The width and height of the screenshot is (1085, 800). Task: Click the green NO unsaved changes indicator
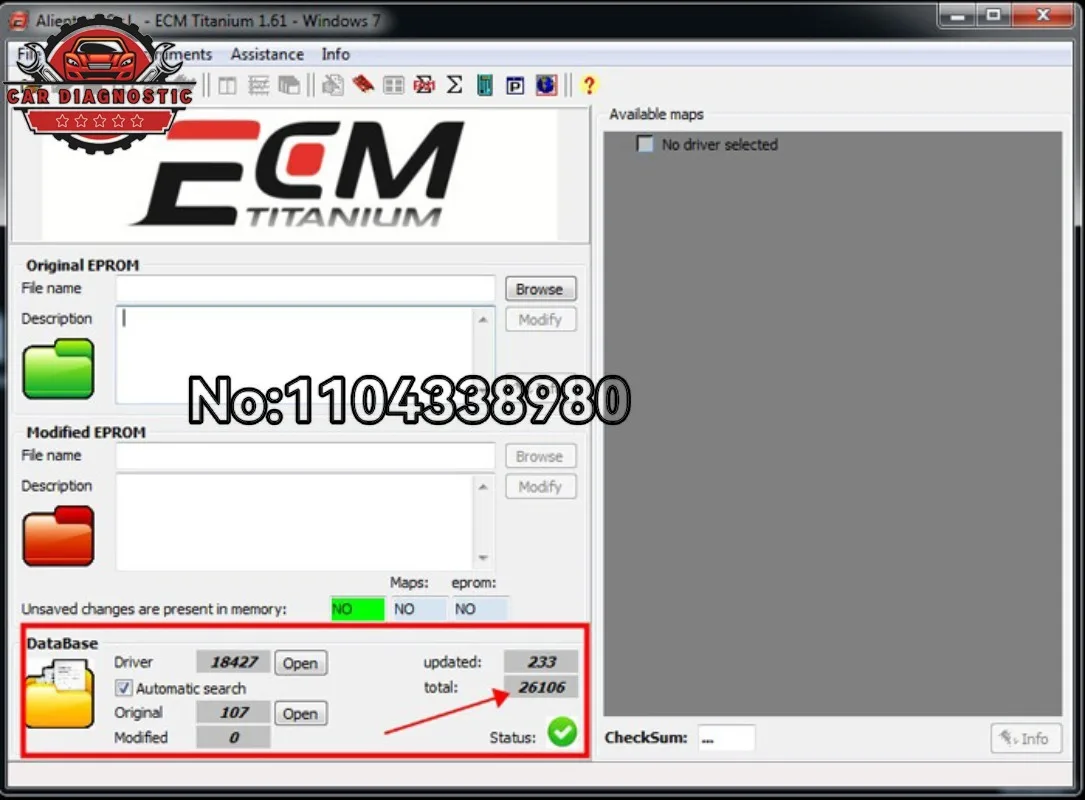(358, 609)
